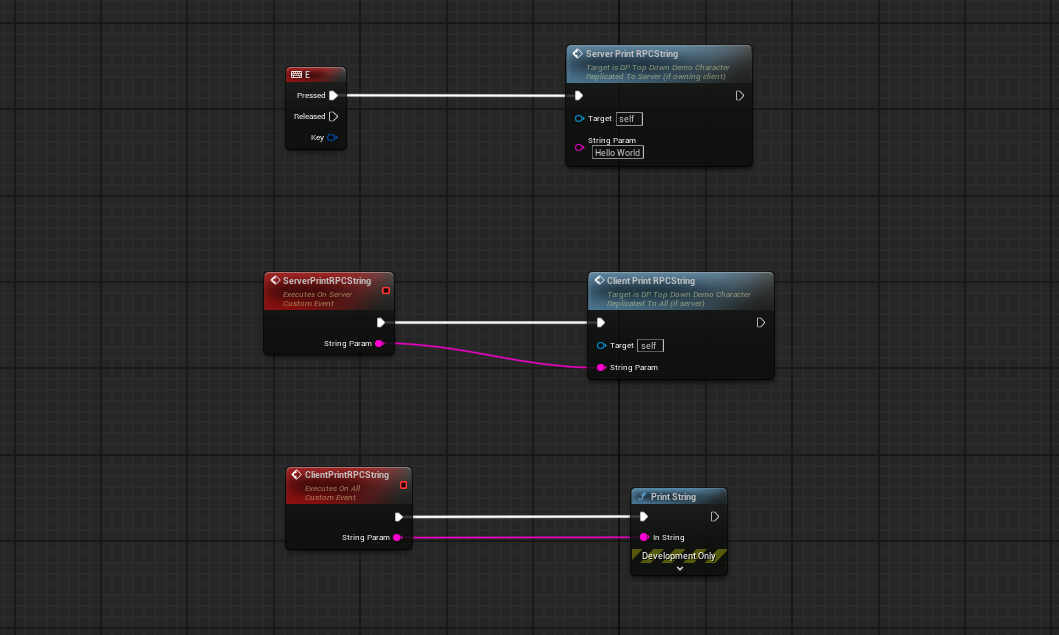Click the In String pin on Print String
1059x635 pixels.
643,537
